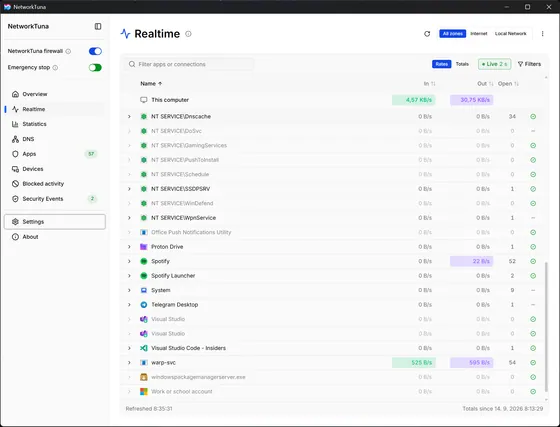This screenshot has height=427, width=560.
Task: Expand the NT SERVICE\WpnService row
Action: pos(129,218)
